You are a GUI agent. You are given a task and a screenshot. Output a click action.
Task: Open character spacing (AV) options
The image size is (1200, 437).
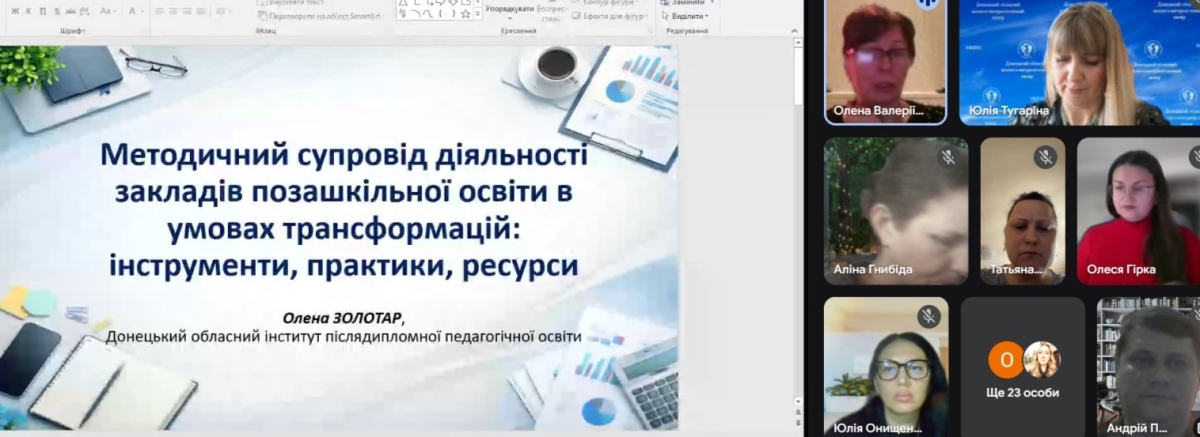[x=85, y=11]
